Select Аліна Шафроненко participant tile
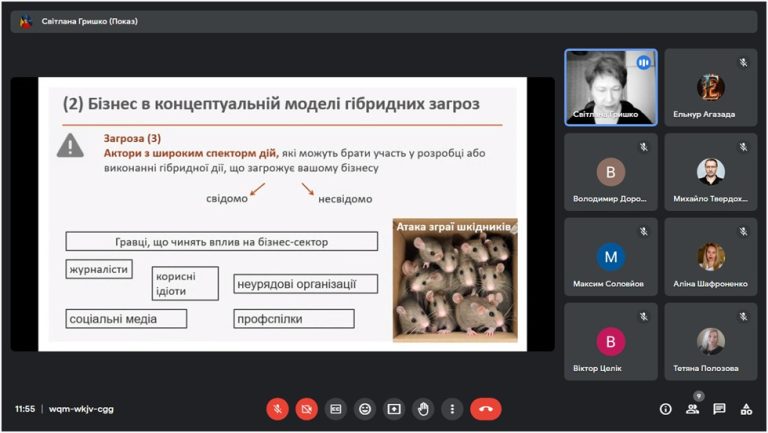 (711, 257)
